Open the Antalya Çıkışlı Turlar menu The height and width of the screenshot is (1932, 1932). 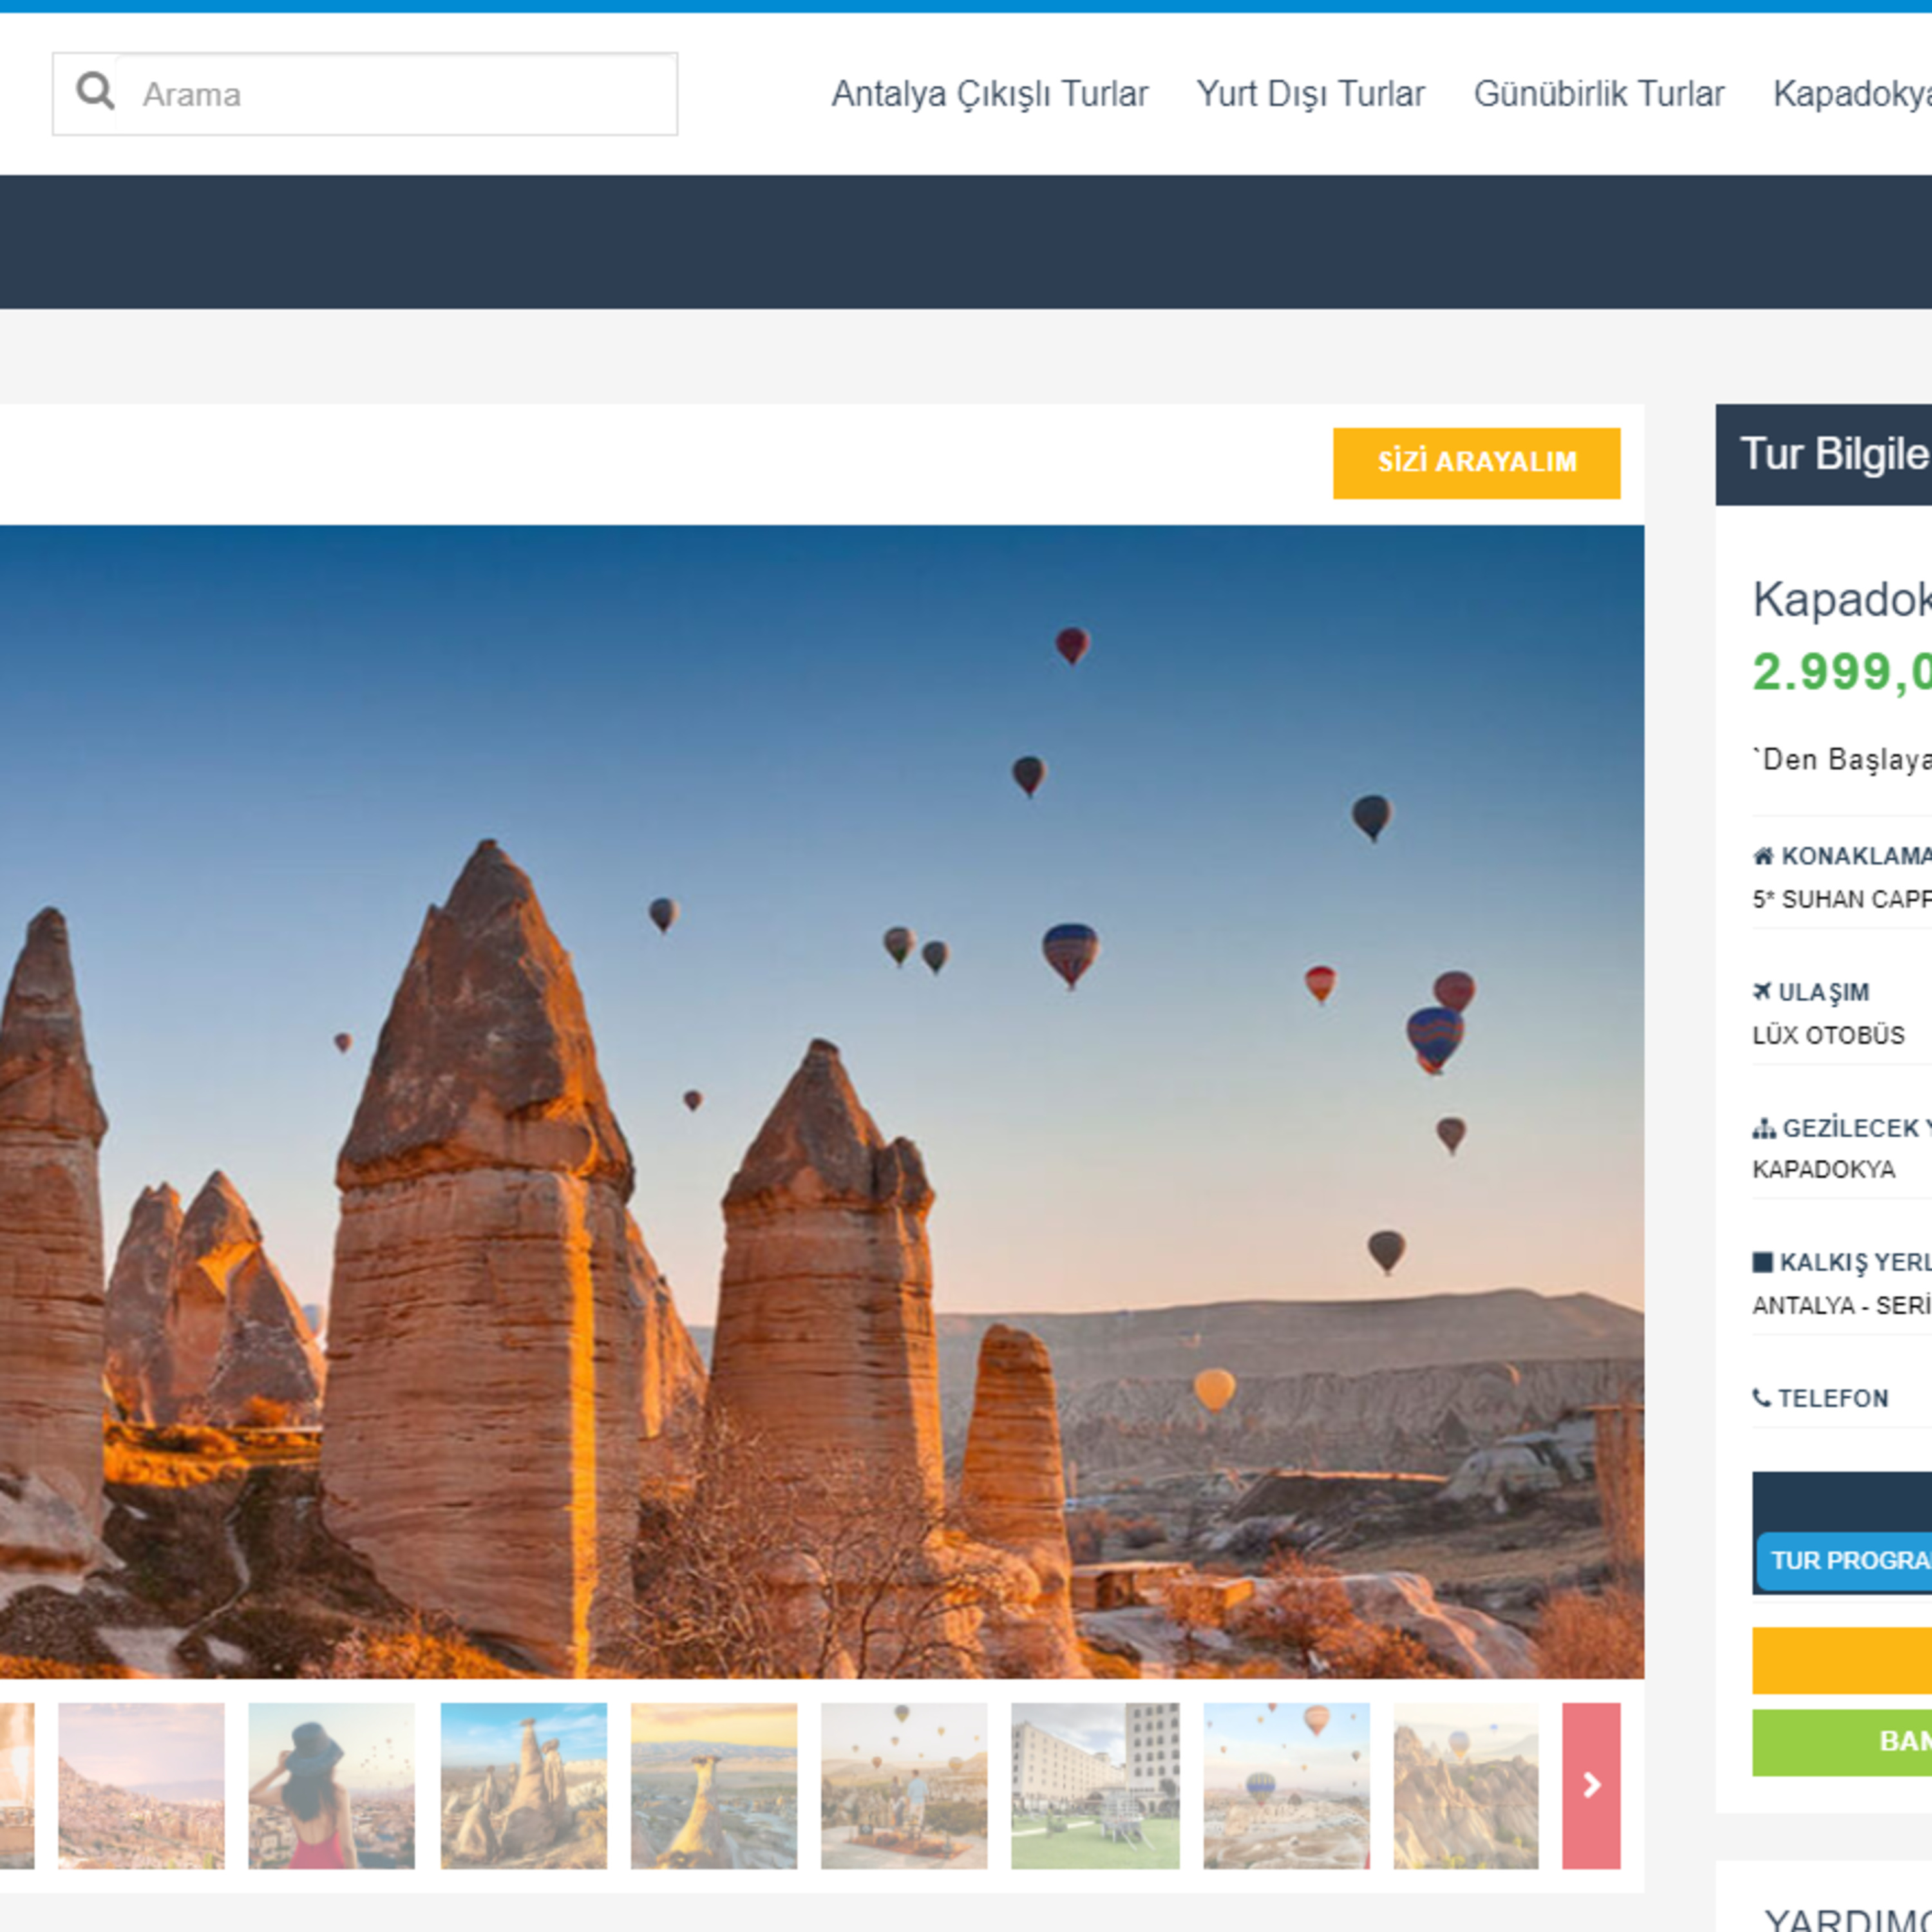(x=989, y=94)
